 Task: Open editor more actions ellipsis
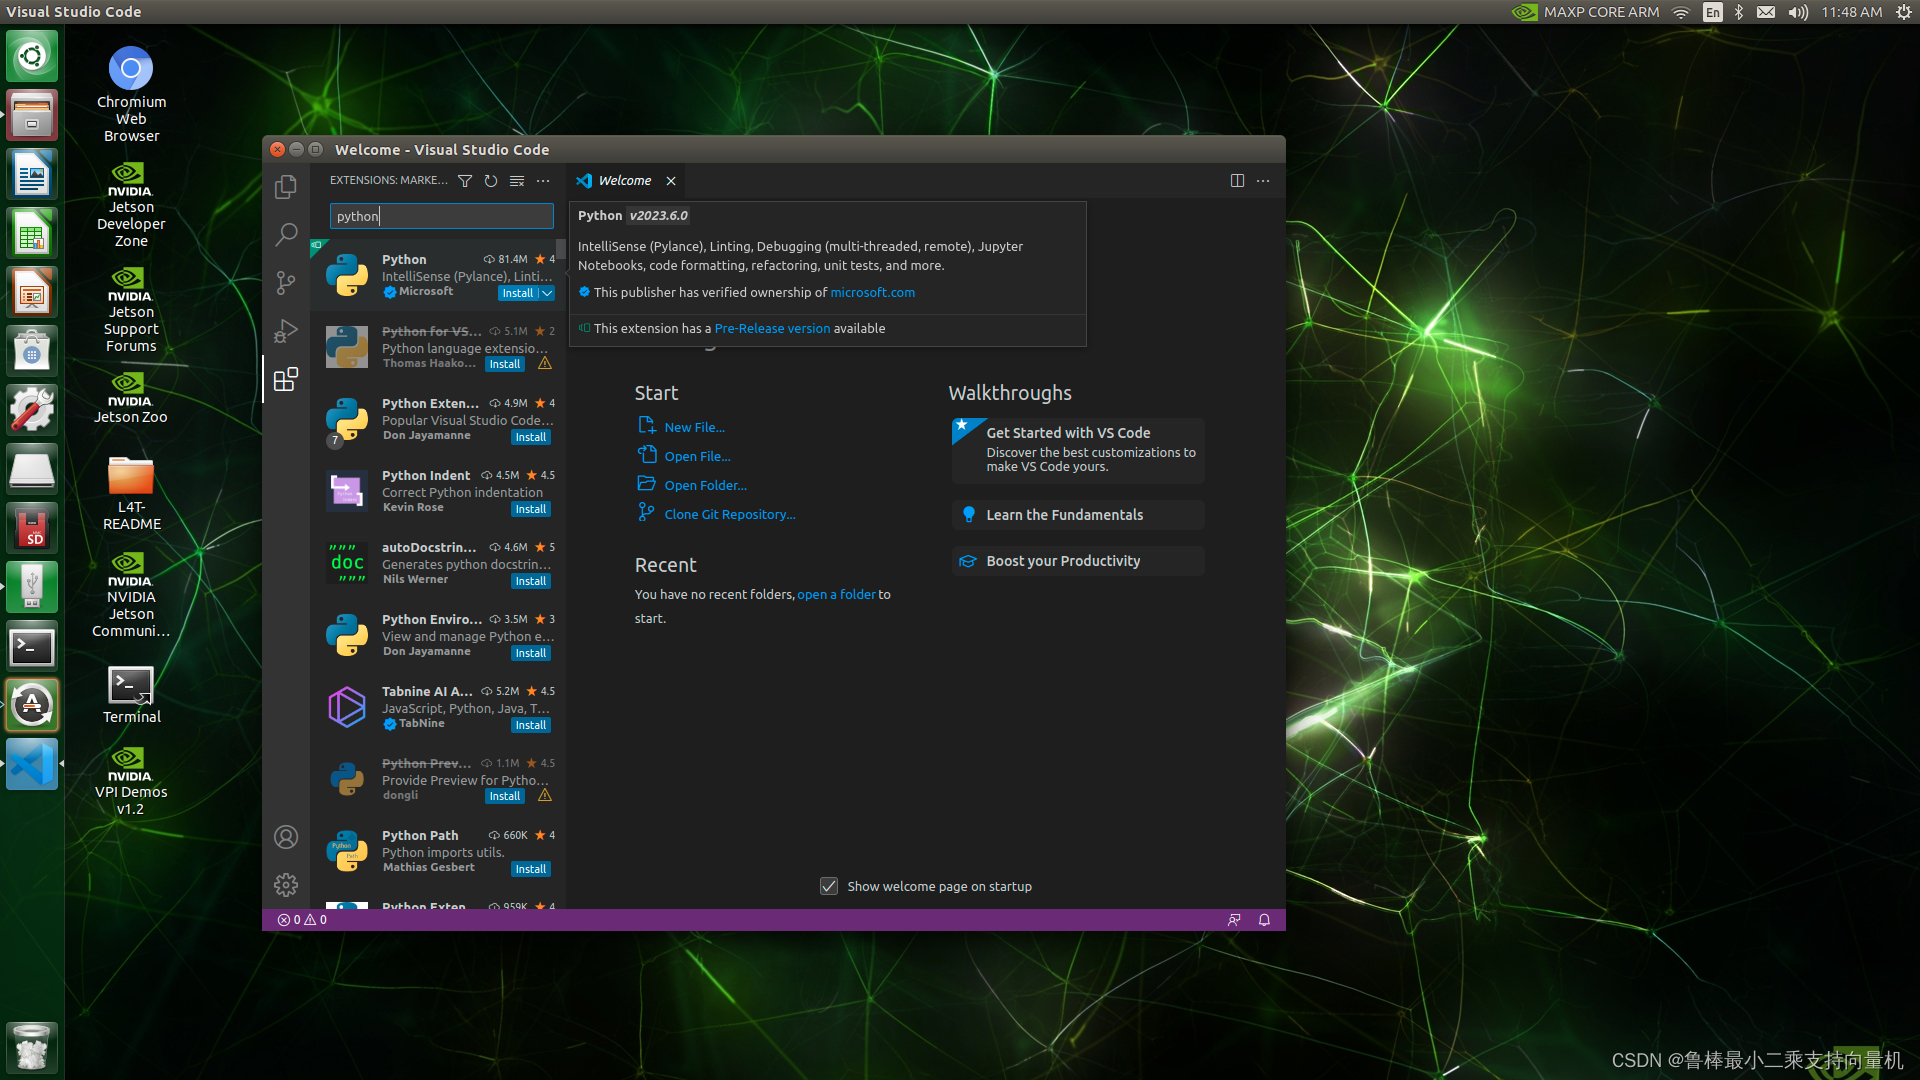pyautogui.click(x=1263, y=181)
